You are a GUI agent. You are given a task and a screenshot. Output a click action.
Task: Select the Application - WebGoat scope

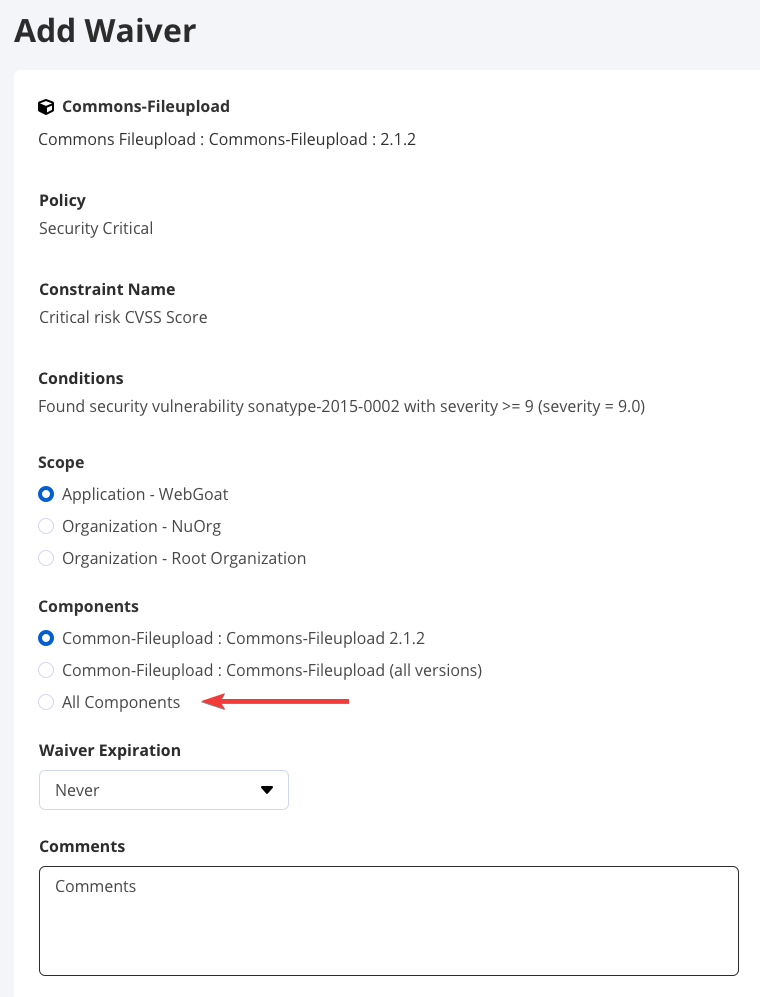[x=46, y=494]
